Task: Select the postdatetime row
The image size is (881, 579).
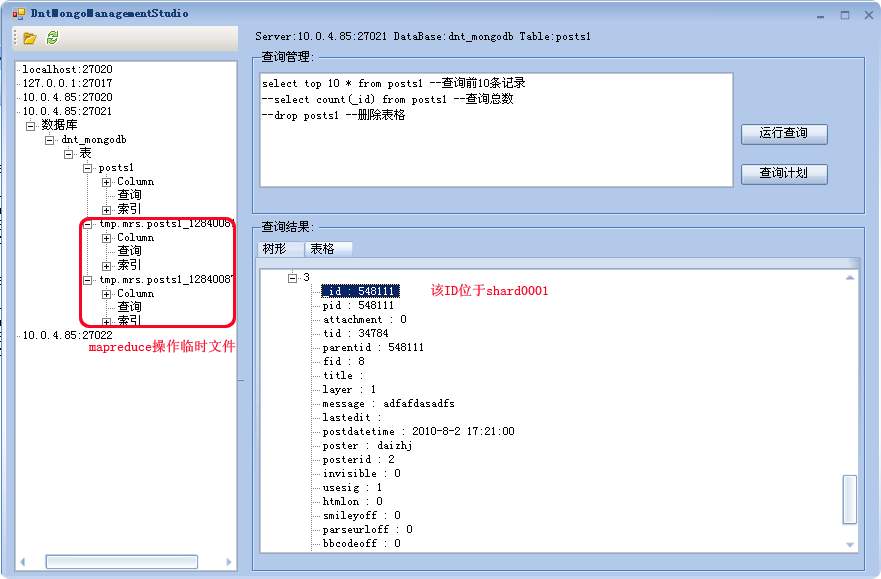Action: pyautogui.click(x=419, y=431)
